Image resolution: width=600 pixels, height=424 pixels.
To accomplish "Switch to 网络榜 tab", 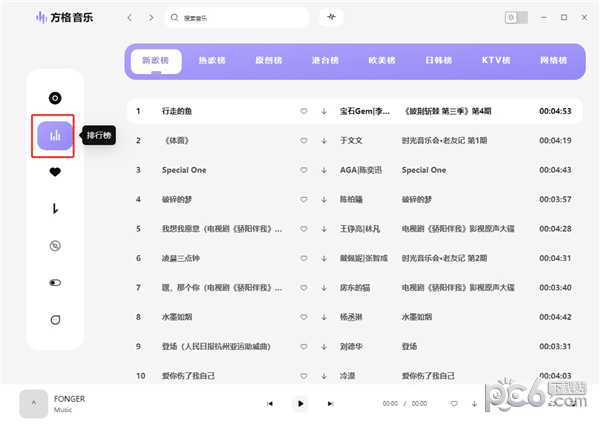I will tap(553, 60).
